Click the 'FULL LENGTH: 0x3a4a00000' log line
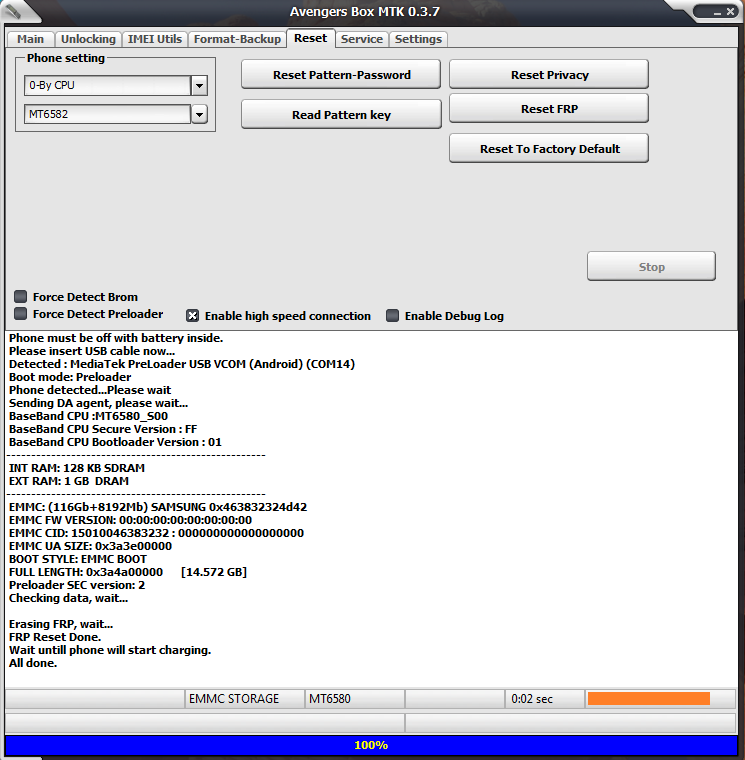Image resolution: width=745 pixels, height=760 pixels. (x=127, y=572)
